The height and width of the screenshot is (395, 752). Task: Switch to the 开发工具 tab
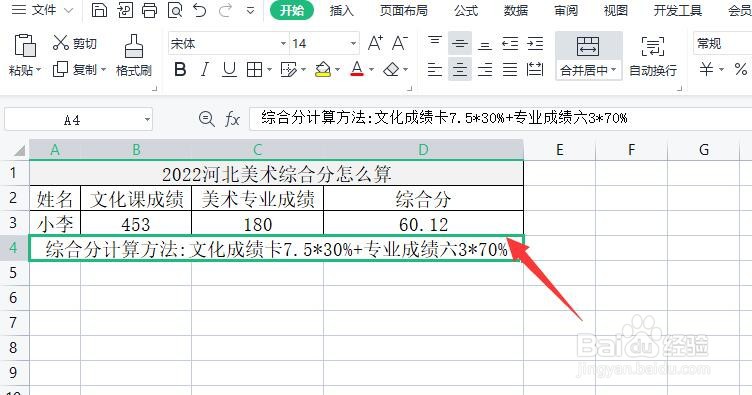click(x=677, y=10)
